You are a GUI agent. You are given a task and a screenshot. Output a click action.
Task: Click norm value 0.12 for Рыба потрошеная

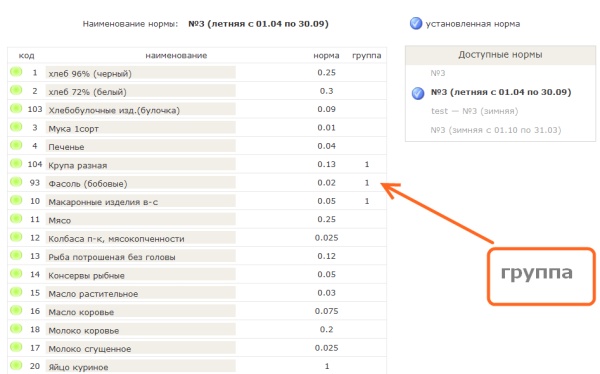tap(326, 256)
